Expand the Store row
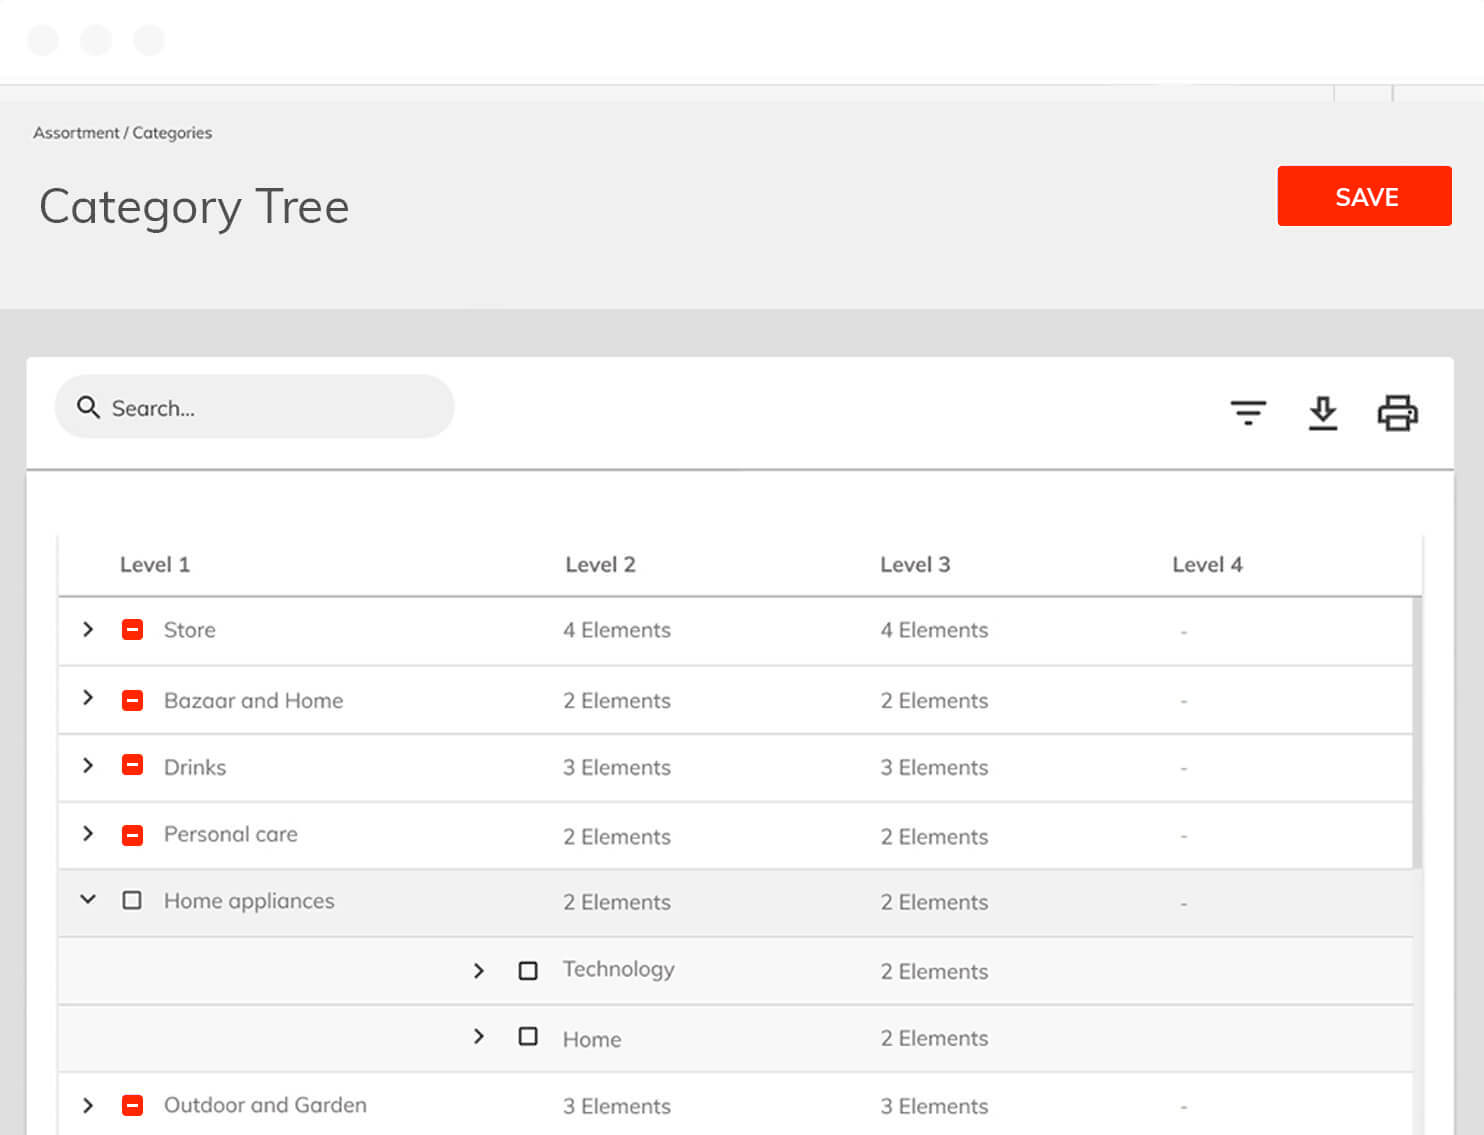Image resolution: width=1484 pixels, height=1135 pixels. pos(88,629)
